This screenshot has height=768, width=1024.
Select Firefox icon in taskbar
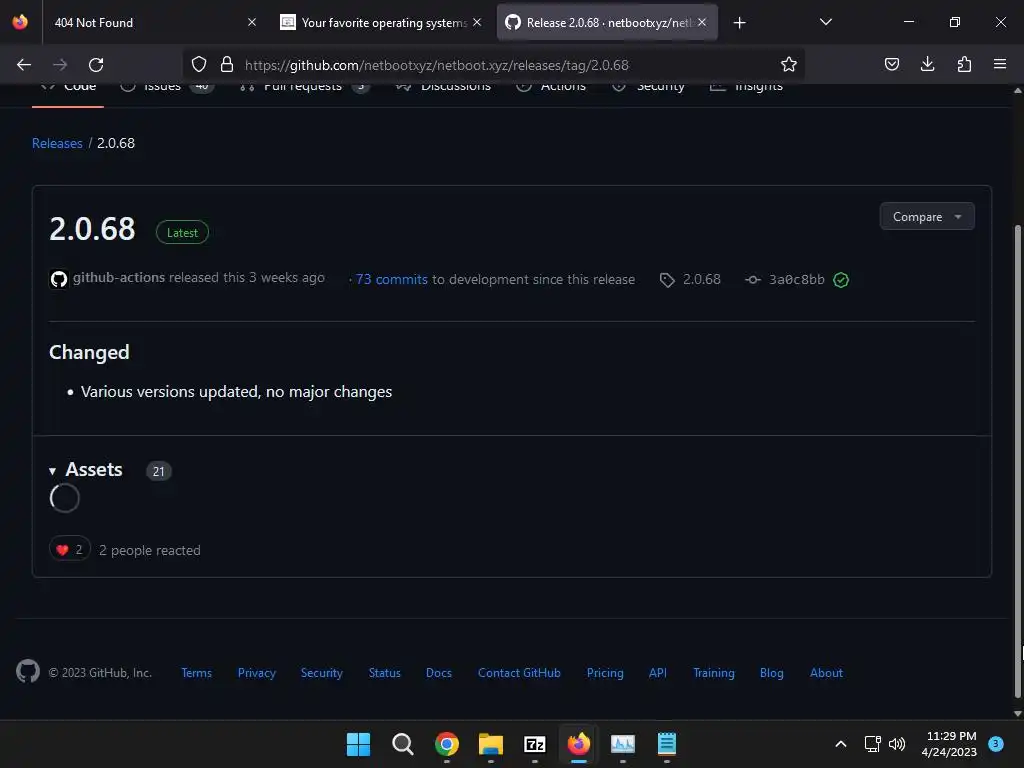coord(579,744)
